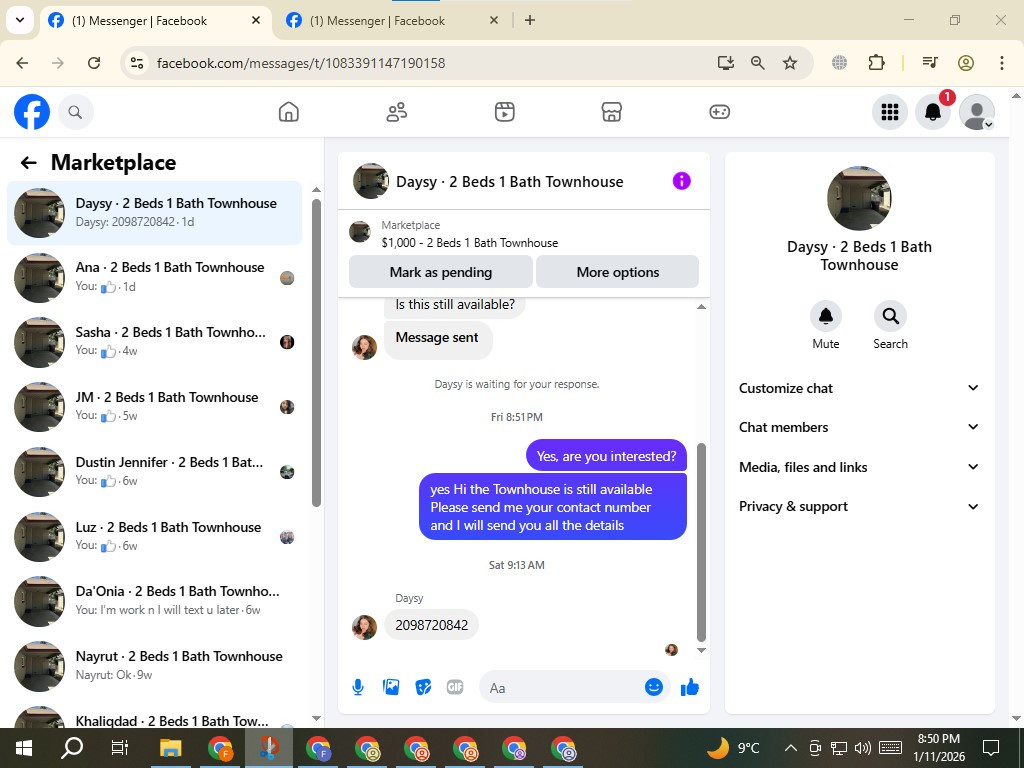Bookmark this page with star

pyautogui.click(x=790, y=63)
